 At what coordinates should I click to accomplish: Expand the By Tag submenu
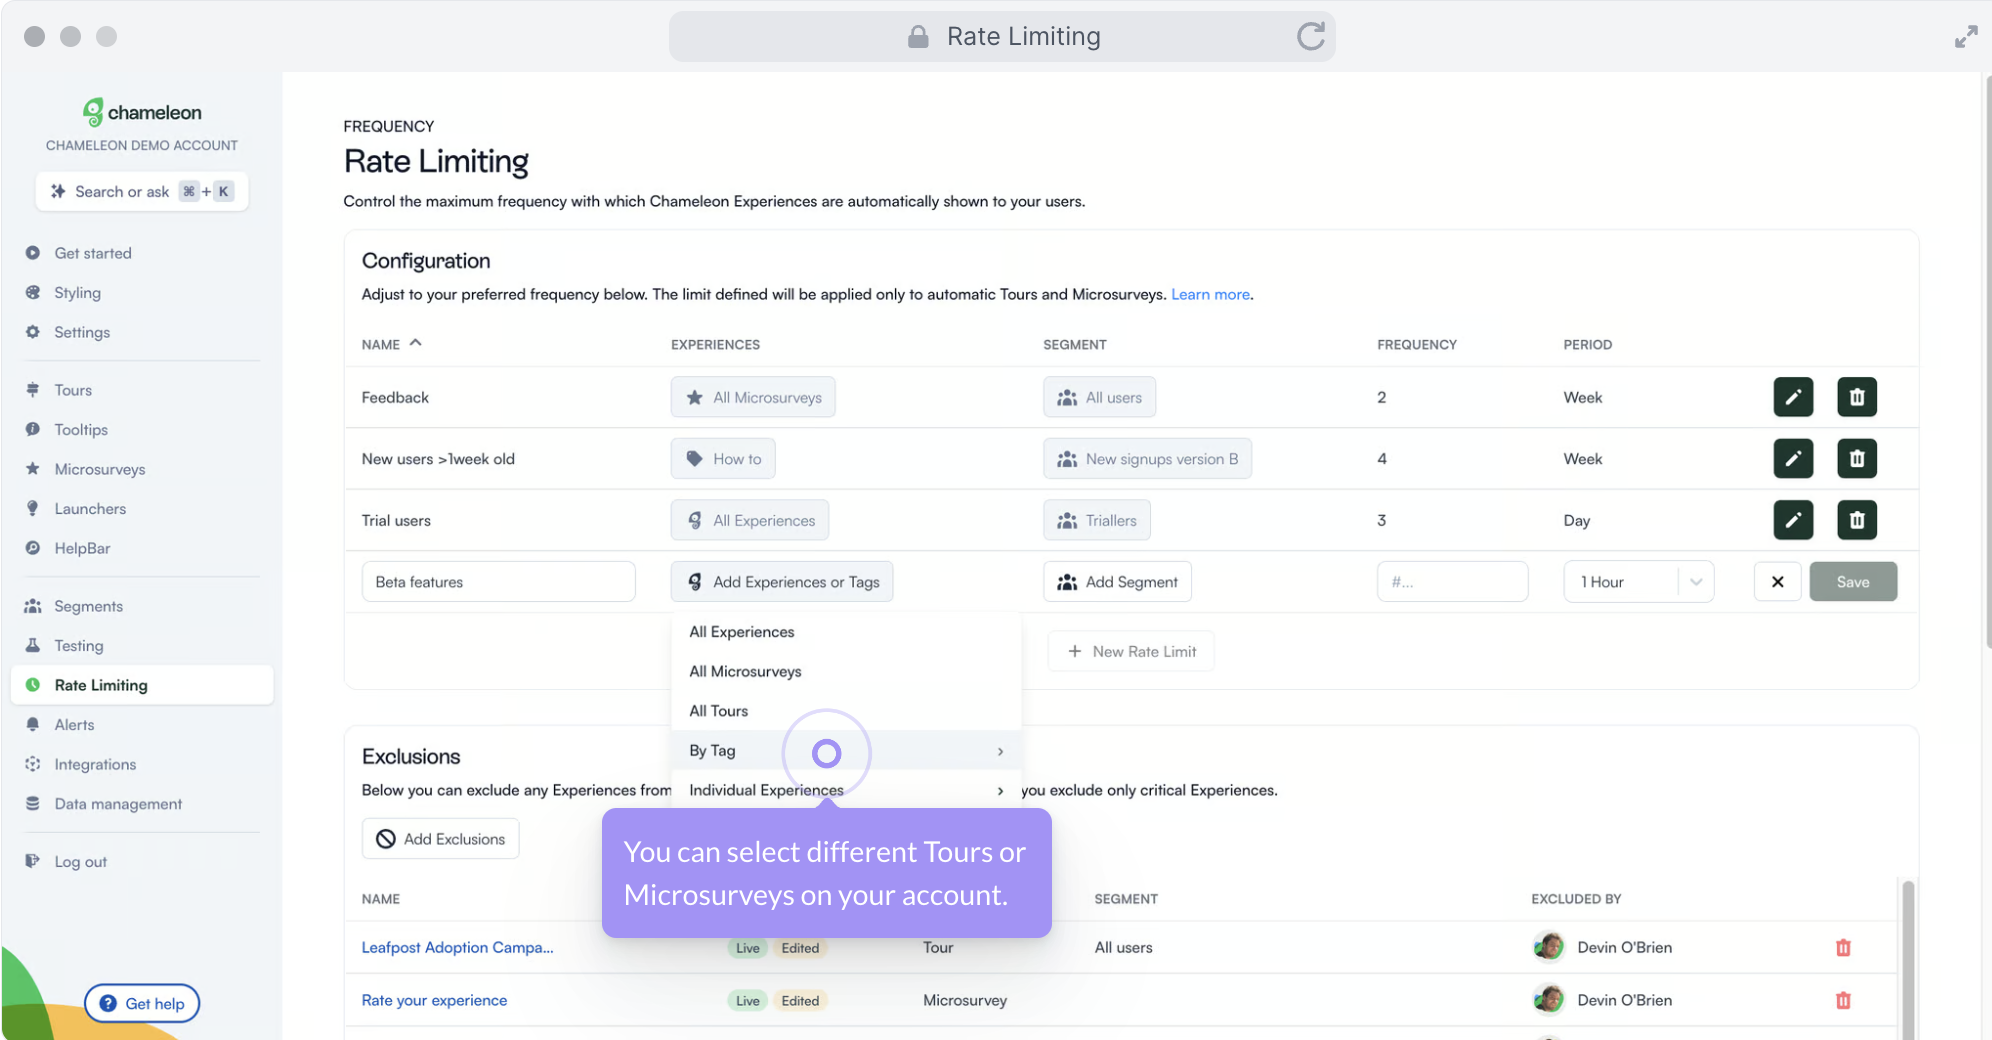[x=846, y=751]
